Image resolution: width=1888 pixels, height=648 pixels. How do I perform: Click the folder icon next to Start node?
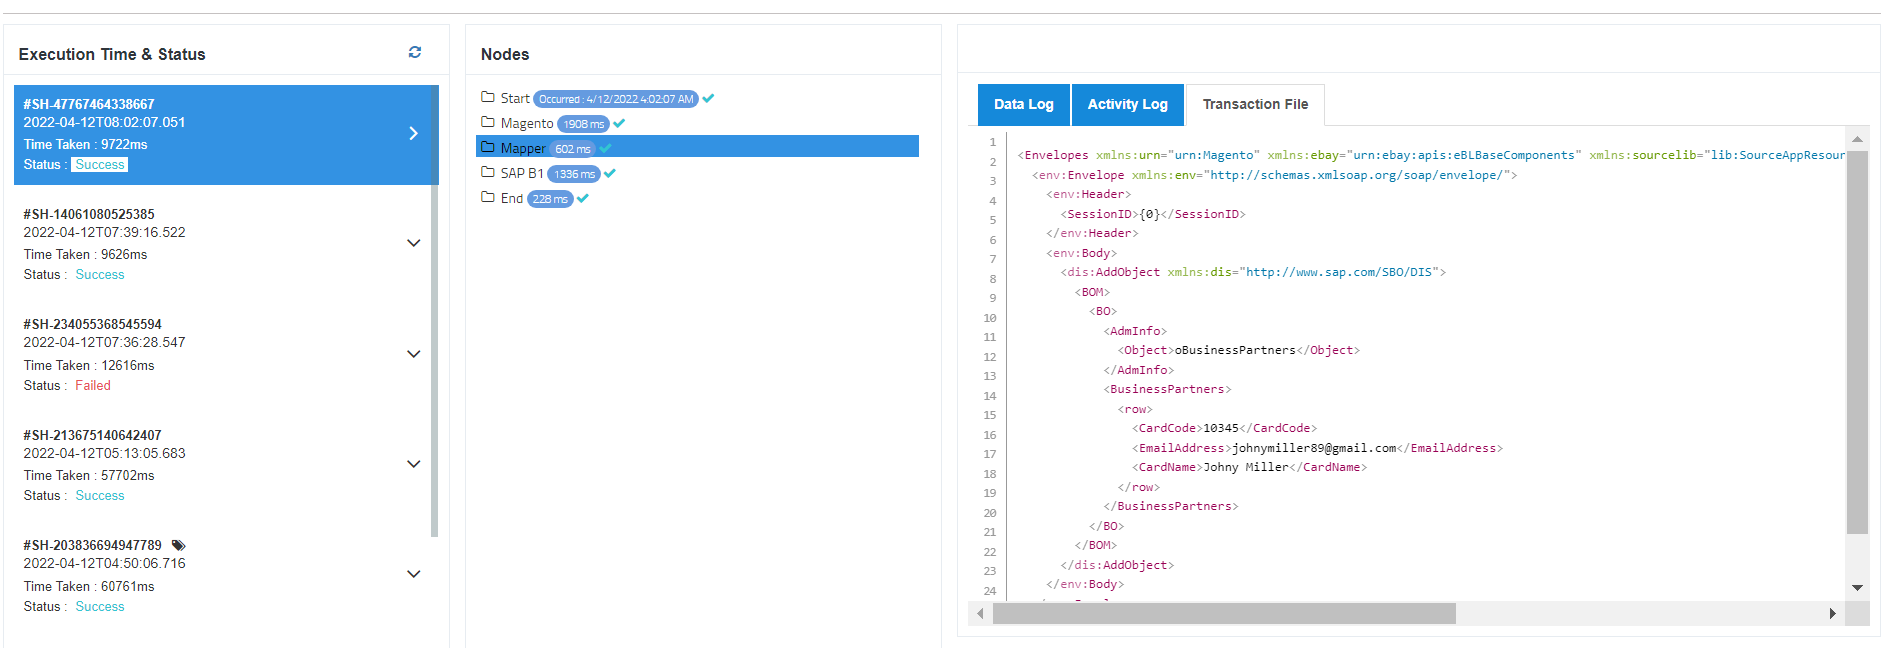488,97
